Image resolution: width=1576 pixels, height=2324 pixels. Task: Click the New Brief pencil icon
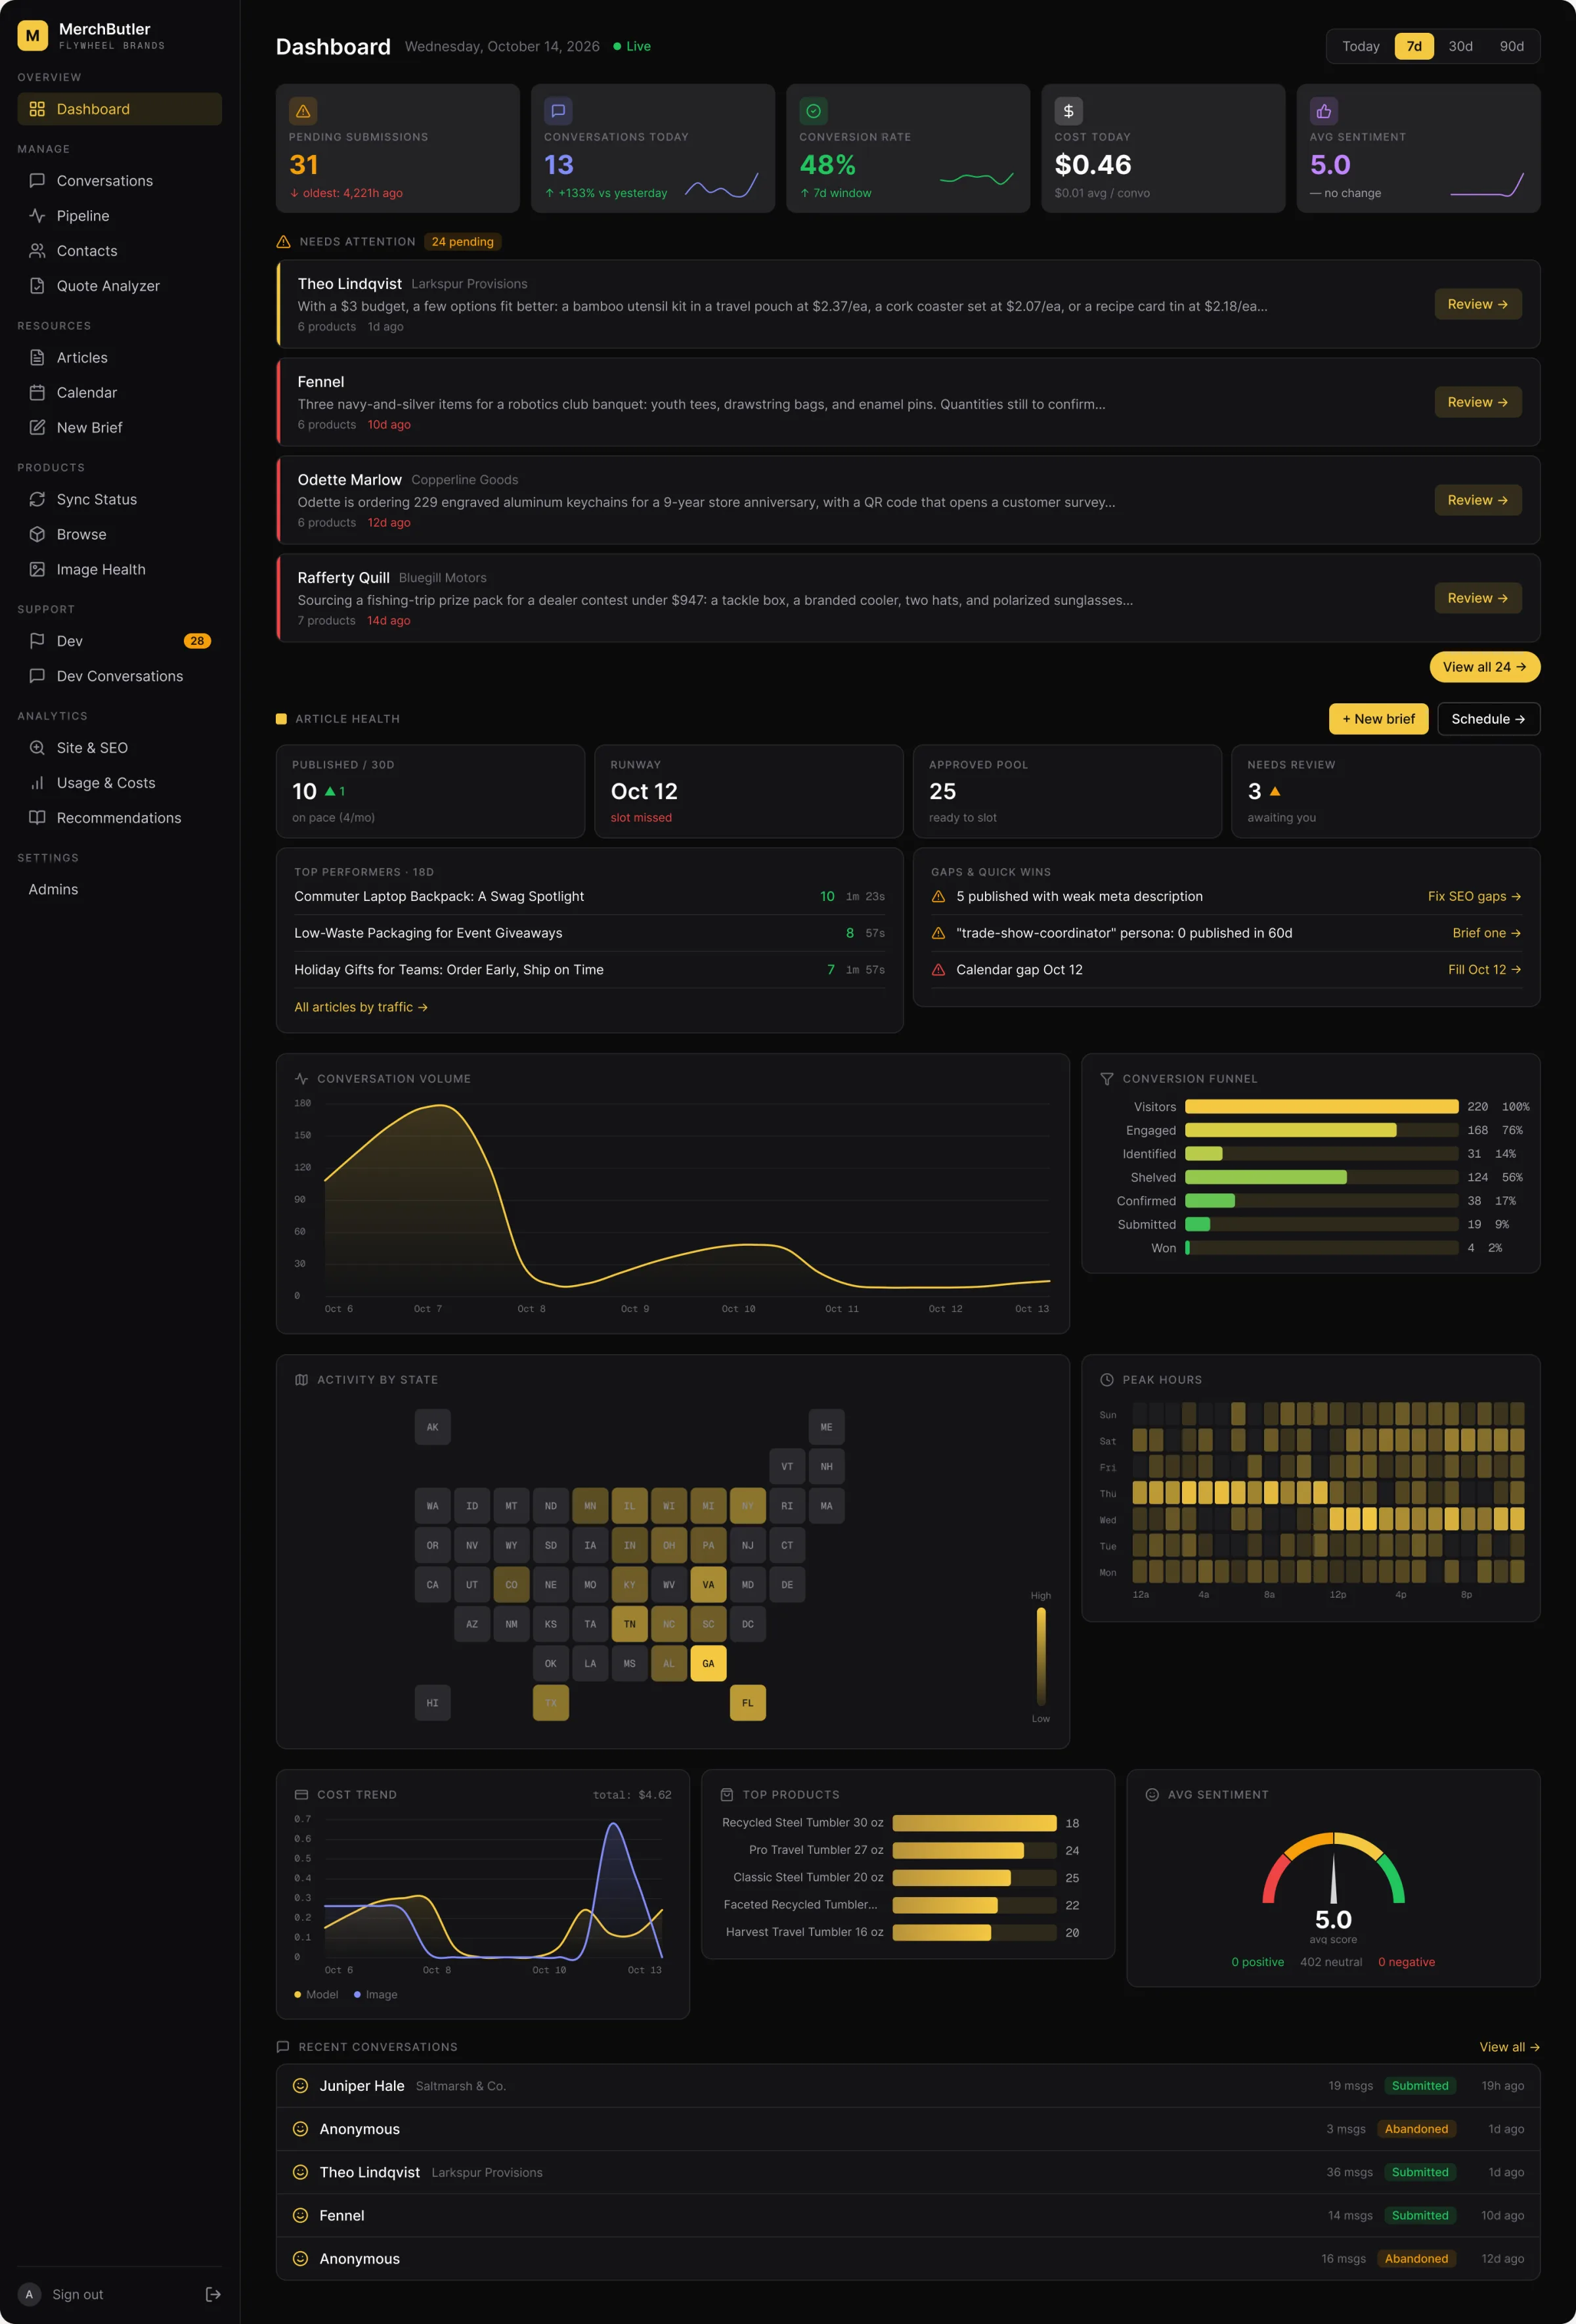point(37,428)
